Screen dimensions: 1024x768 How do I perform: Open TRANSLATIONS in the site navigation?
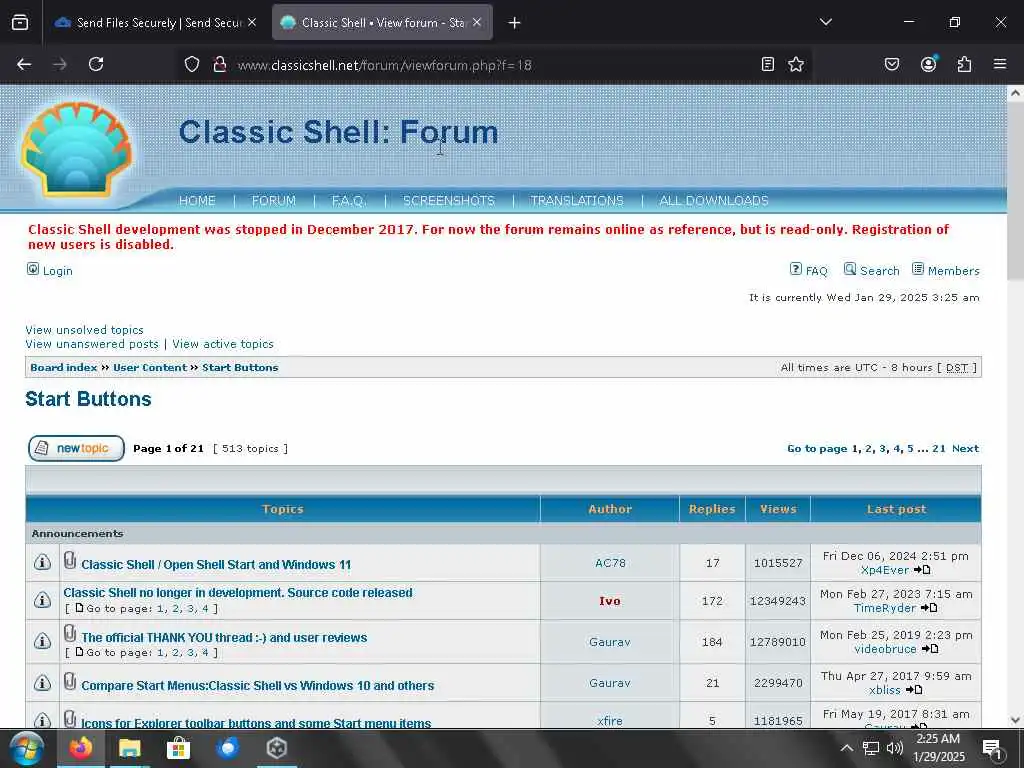pyautogui.click(x=577, y=200)
